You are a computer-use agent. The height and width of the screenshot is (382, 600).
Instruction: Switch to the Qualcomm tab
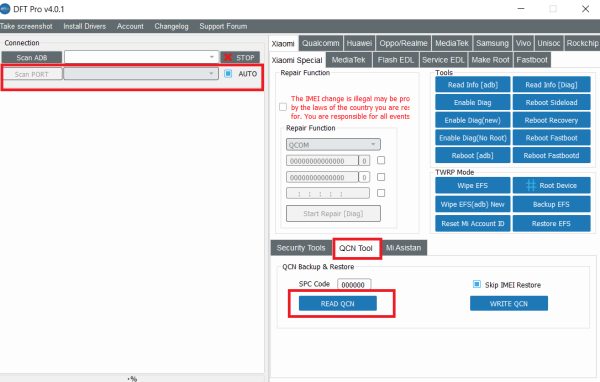(x=321, y=43)
